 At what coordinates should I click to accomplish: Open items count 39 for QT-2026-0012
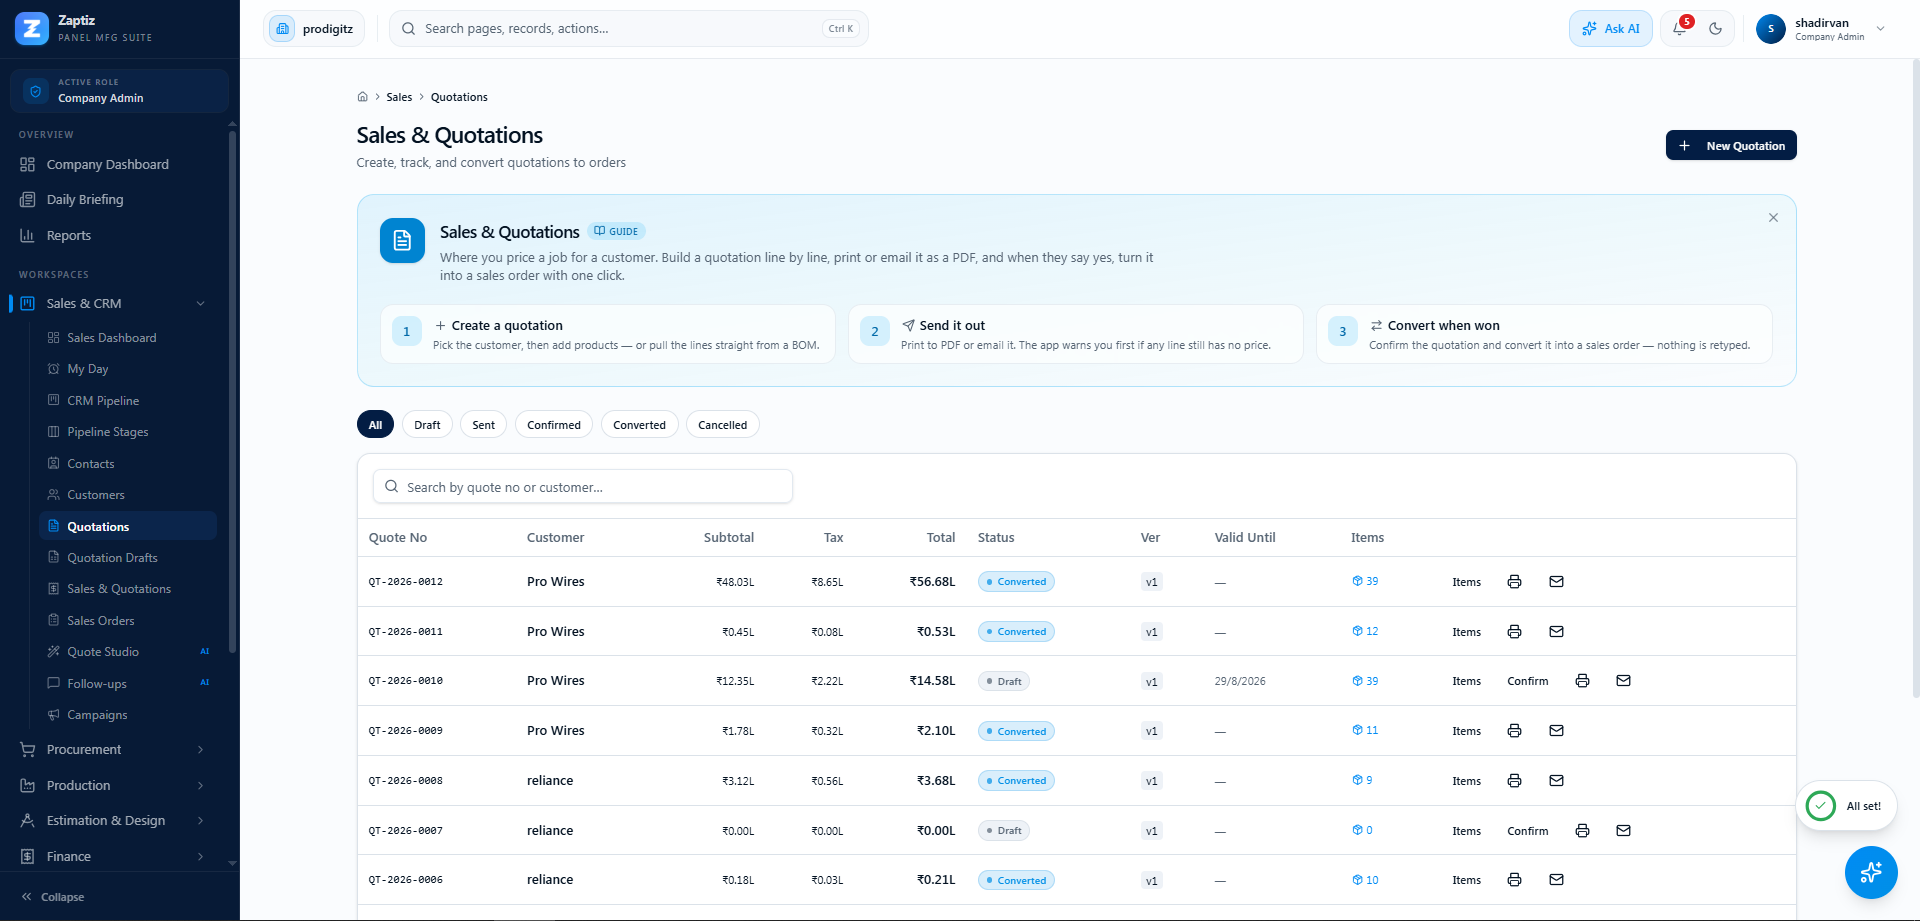(1365, 581)
